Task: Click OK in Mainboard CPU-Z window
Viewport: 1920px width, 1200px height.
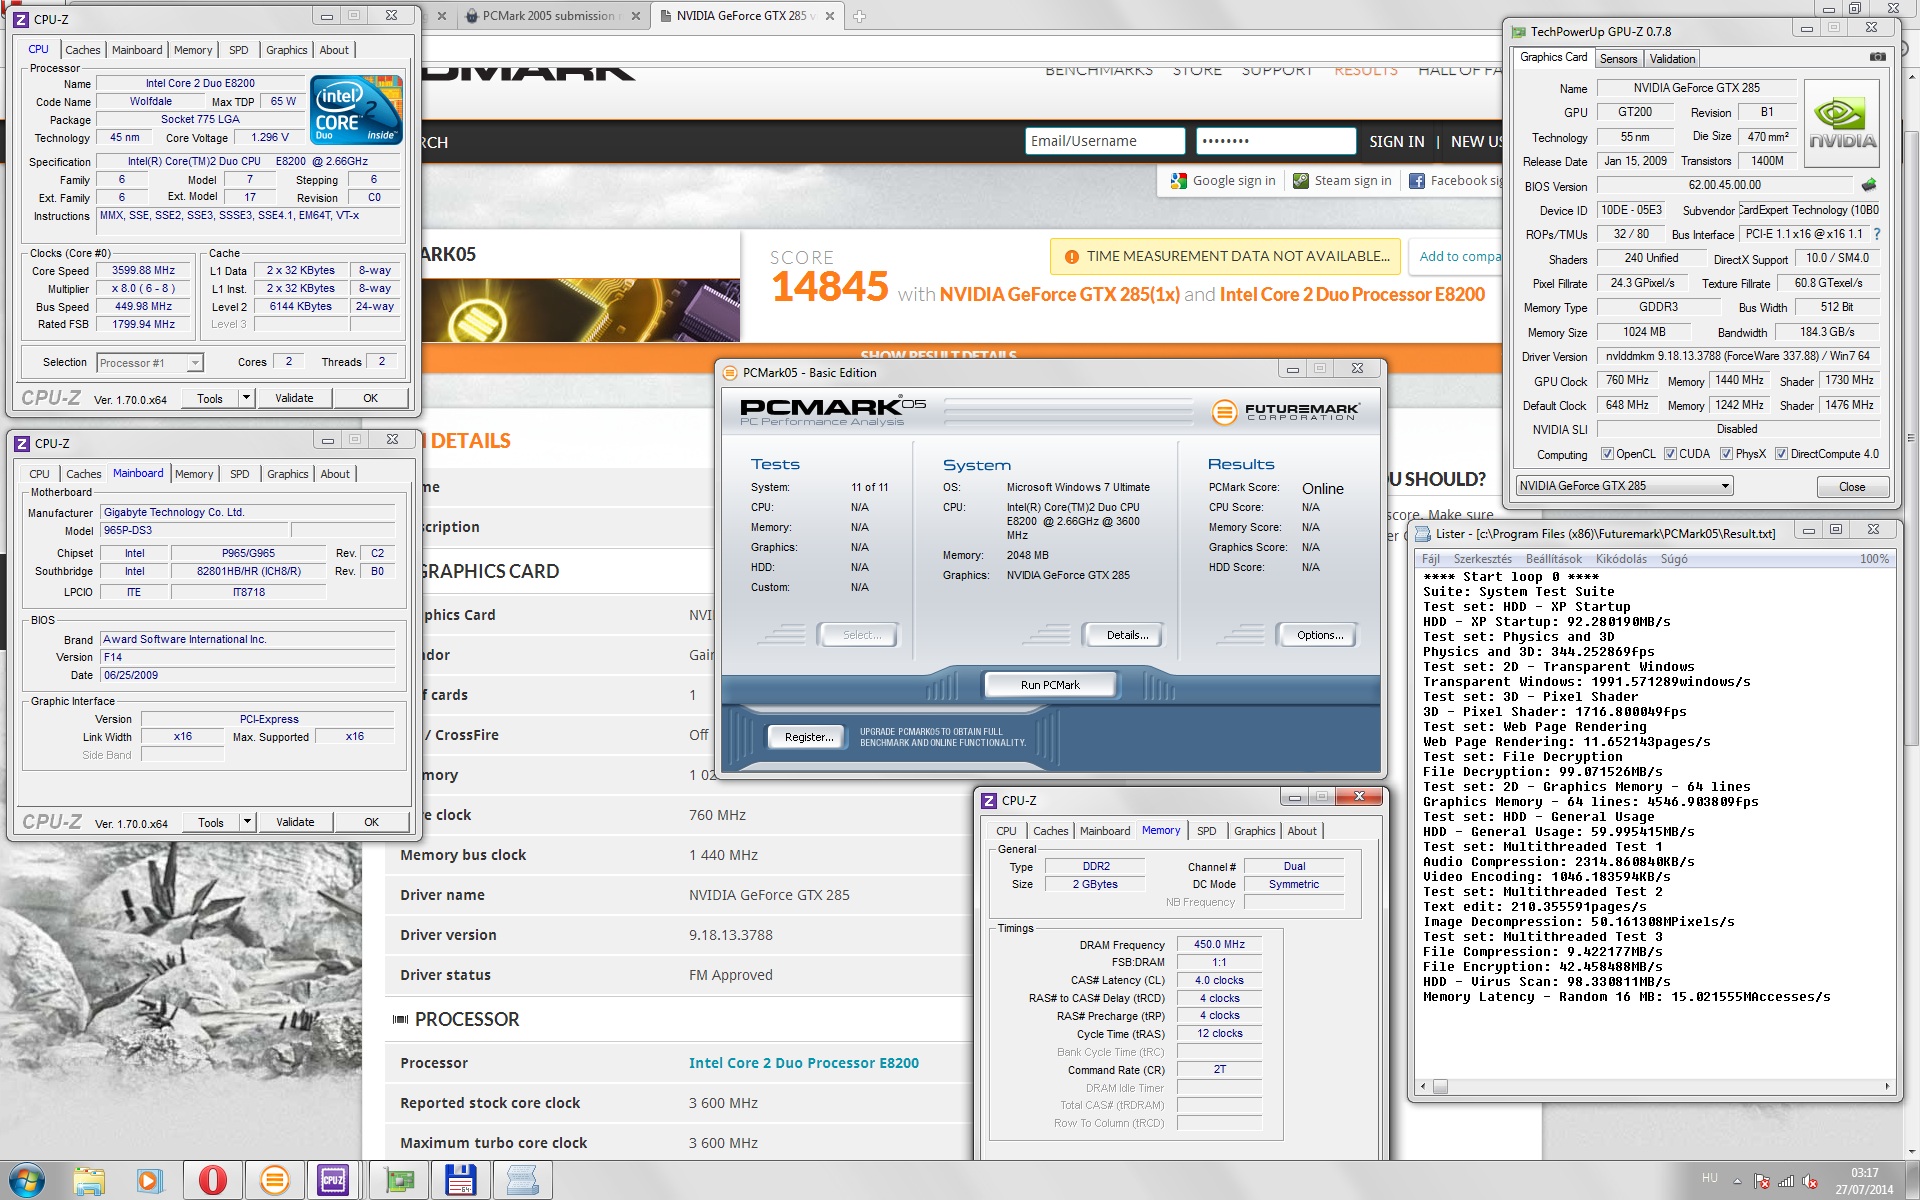Action: click(x=371, y=822)
